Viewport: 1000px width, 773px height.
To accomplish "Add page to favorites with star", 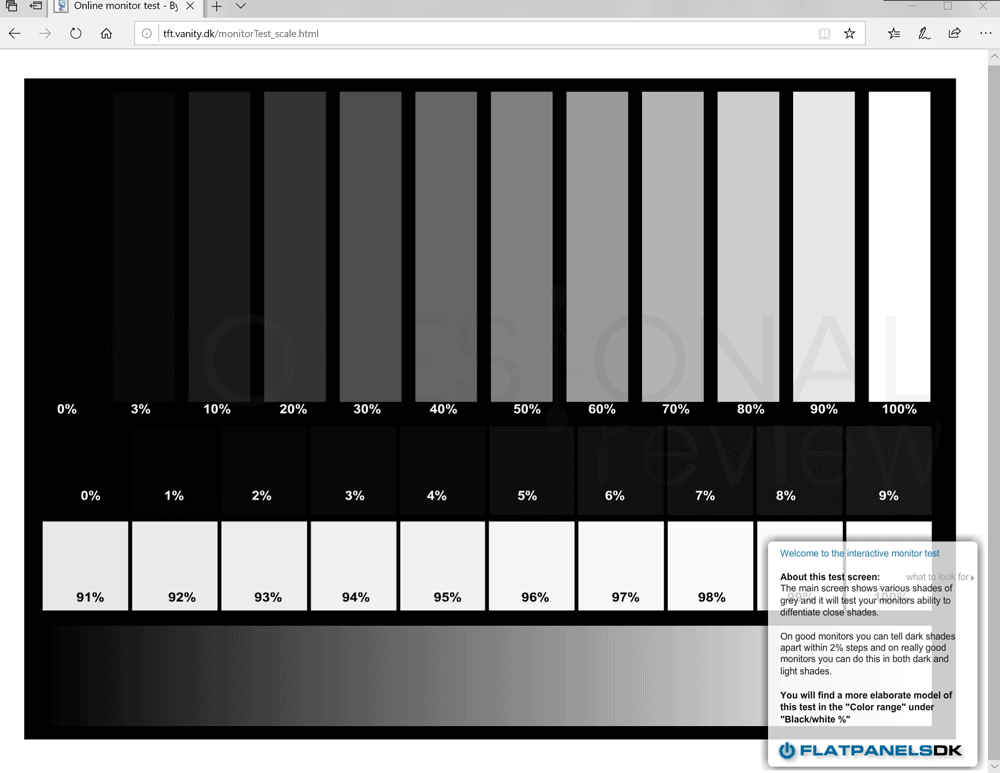I will coord(849,33).
